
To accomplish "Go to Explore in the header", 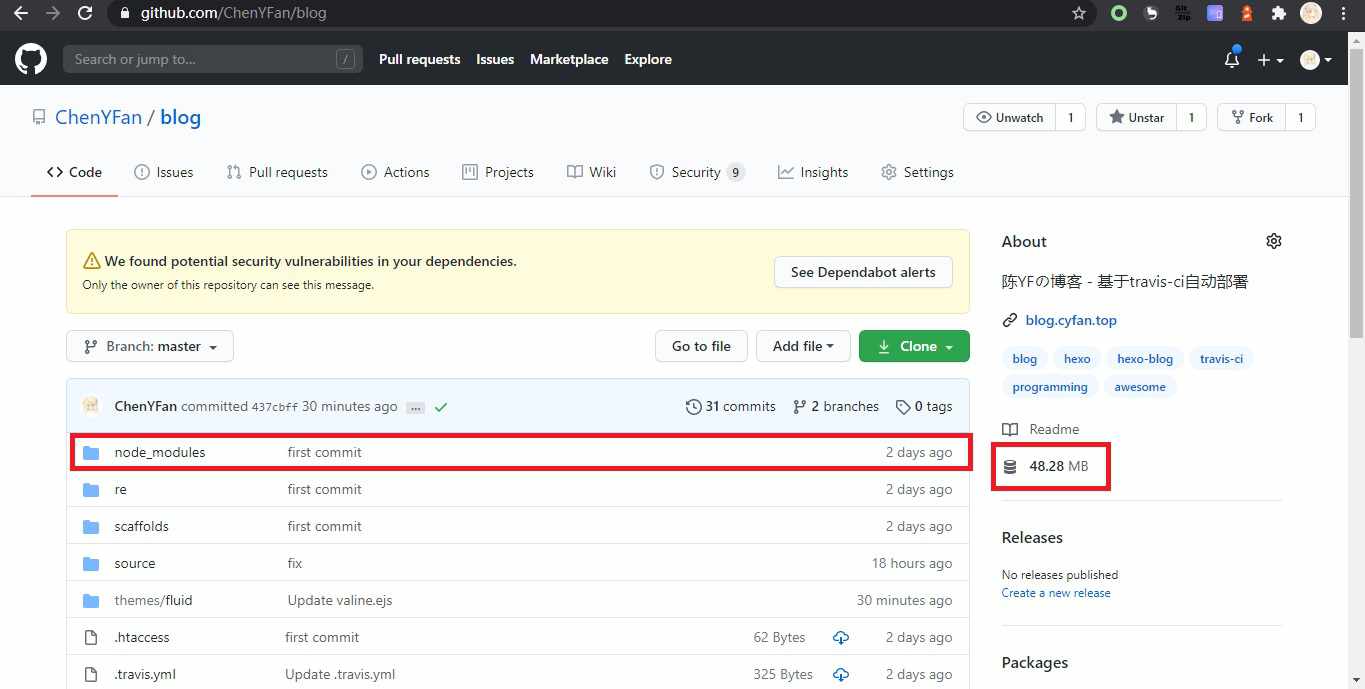I will [x=648, y=59].
